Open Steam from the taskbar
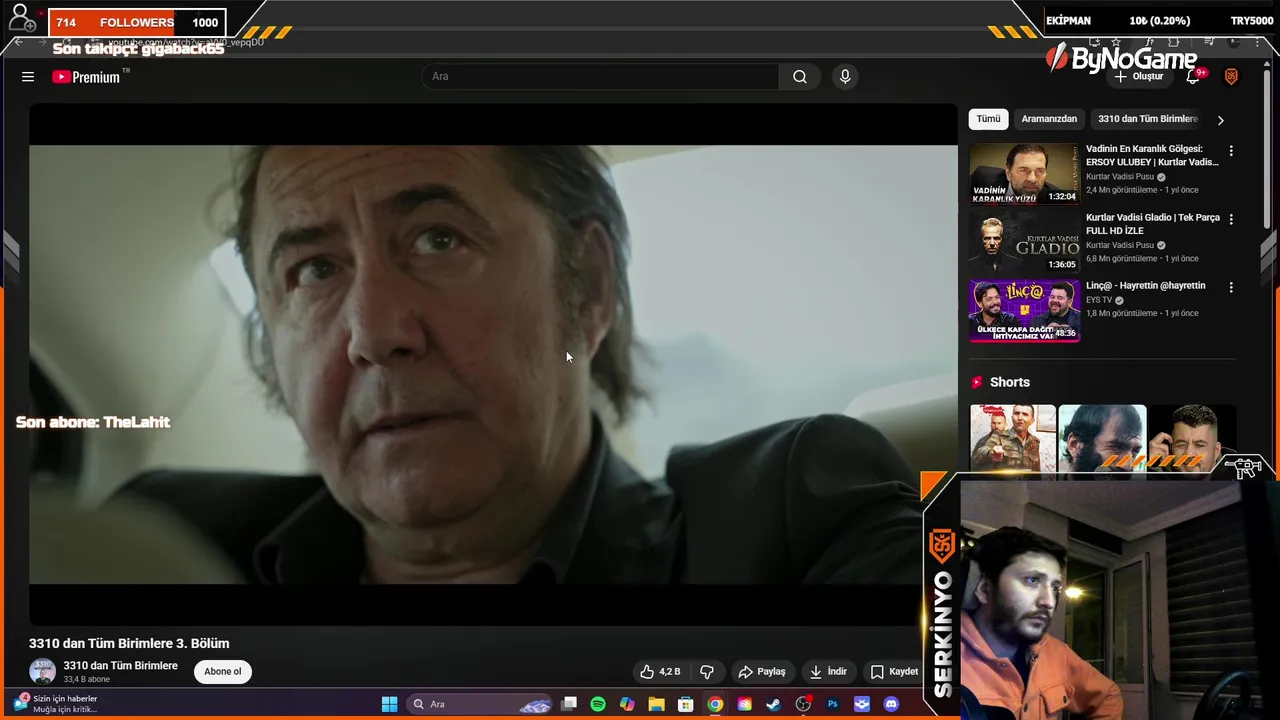The height and width of the screenshot is (720, 1280). pyautogui.click(x=774, y=704)
